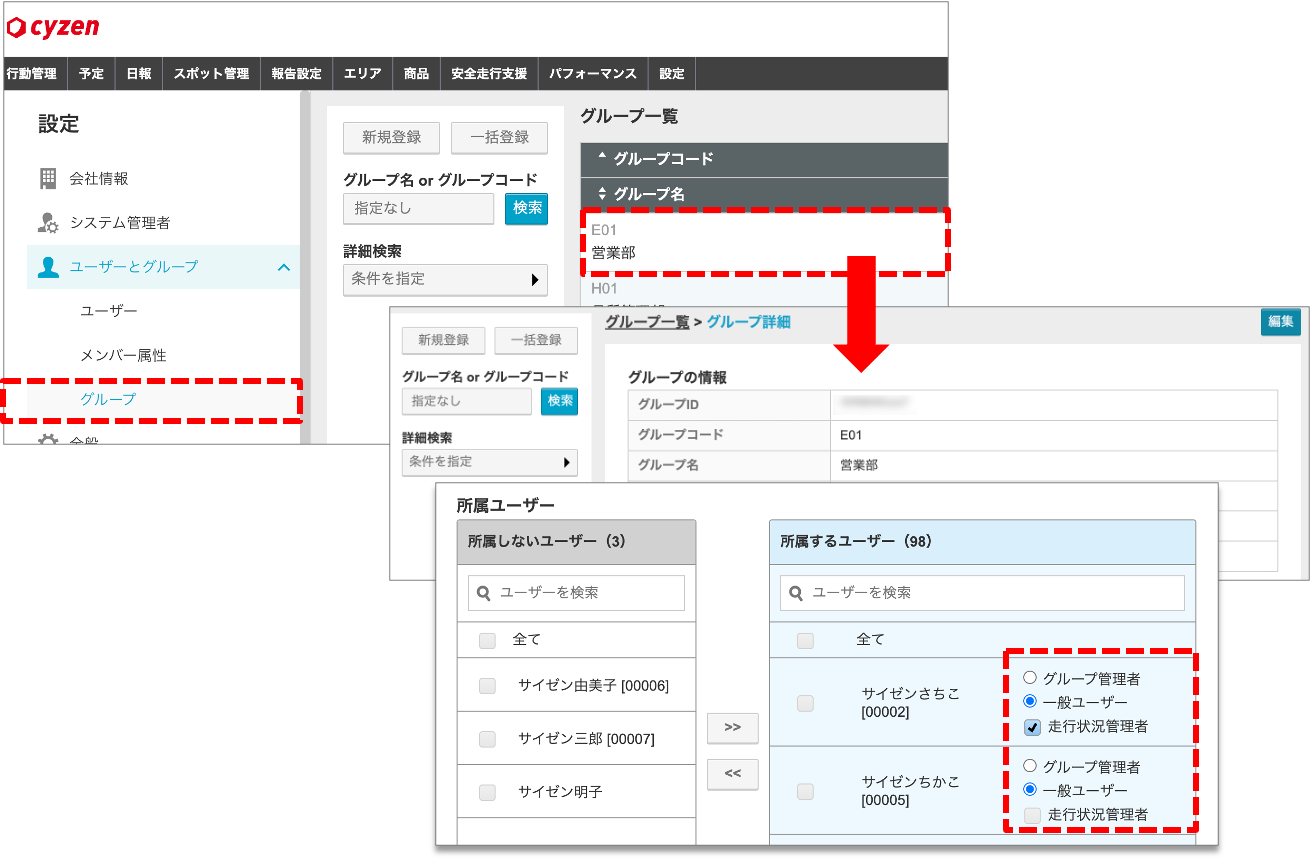1310x860 pixels.
Task: Click the グループ名 value 営業部 cell
Action: point(1054,465)
